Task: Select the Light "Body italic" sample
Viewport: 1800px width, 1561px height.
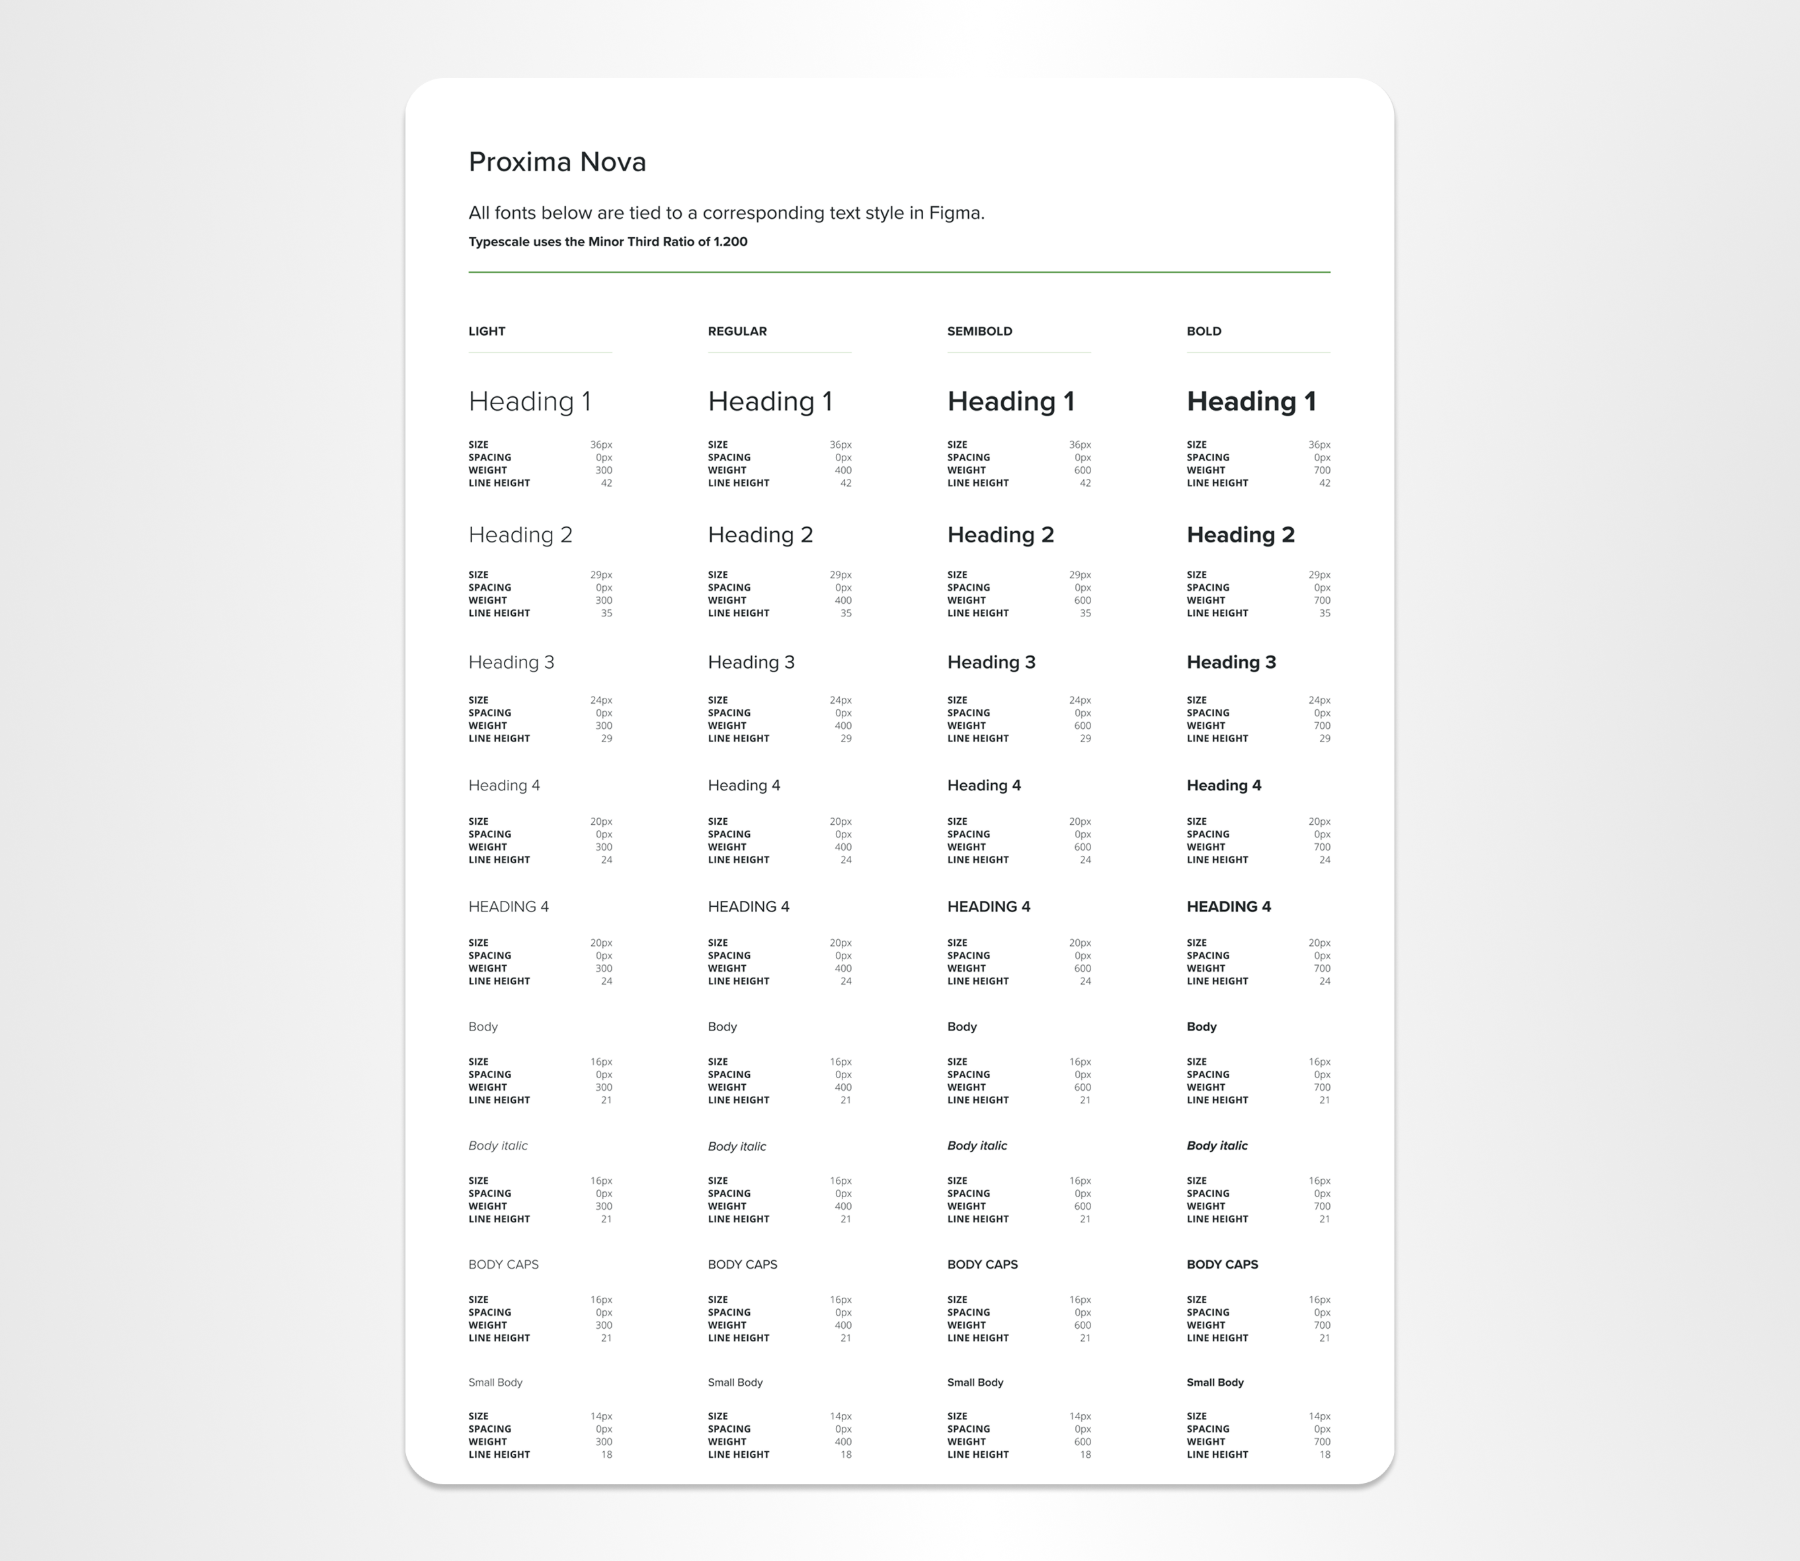Action: tap(498, 1146)
